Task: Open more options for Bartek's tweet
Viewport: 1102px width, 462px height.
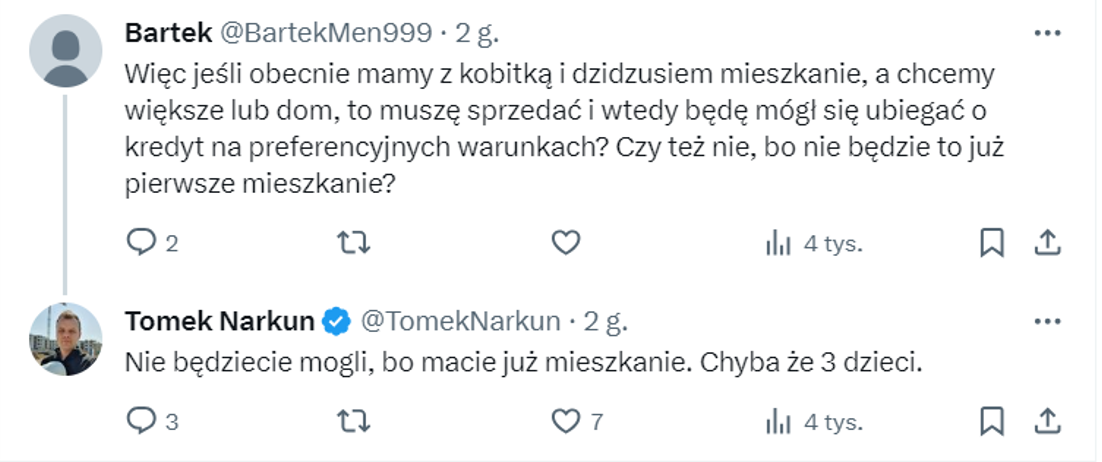Action: [1046, 33]
